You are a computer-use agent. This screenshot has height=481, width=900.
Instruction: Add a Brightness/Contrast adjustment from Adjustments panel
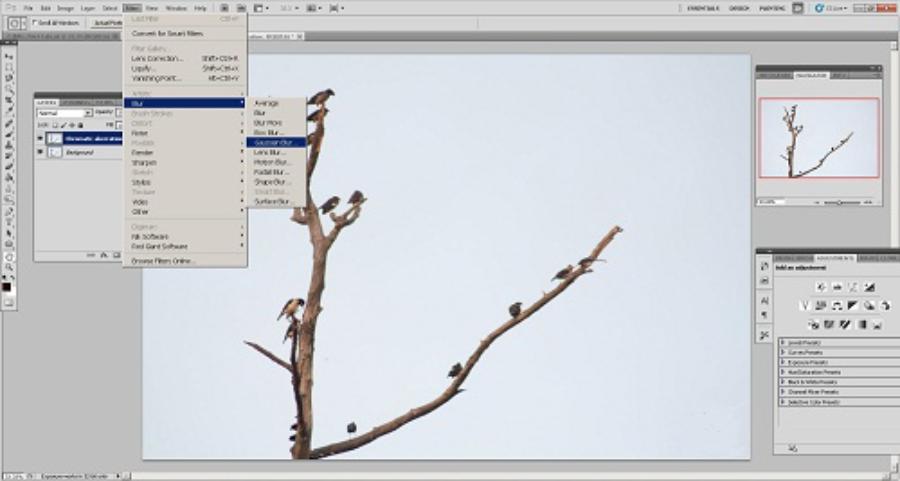coord(820,287)
